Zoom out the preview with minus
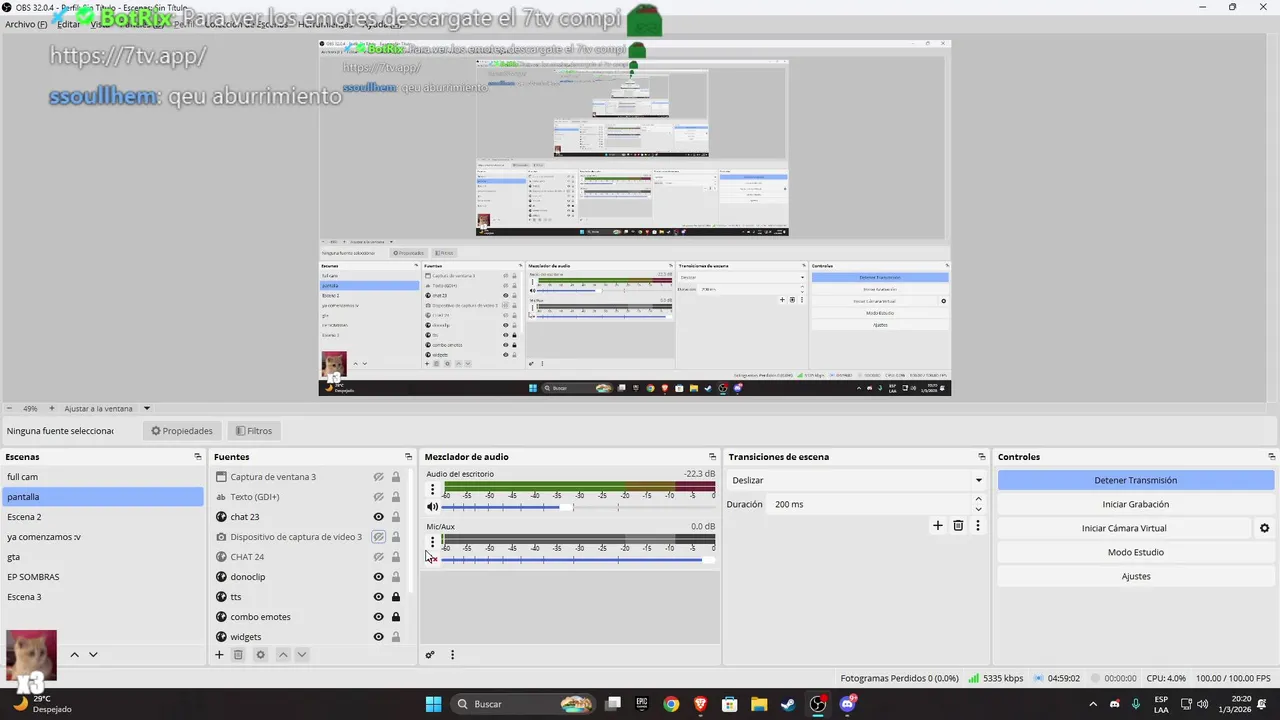The image size is (1280, 720). [x=9, y=408]
